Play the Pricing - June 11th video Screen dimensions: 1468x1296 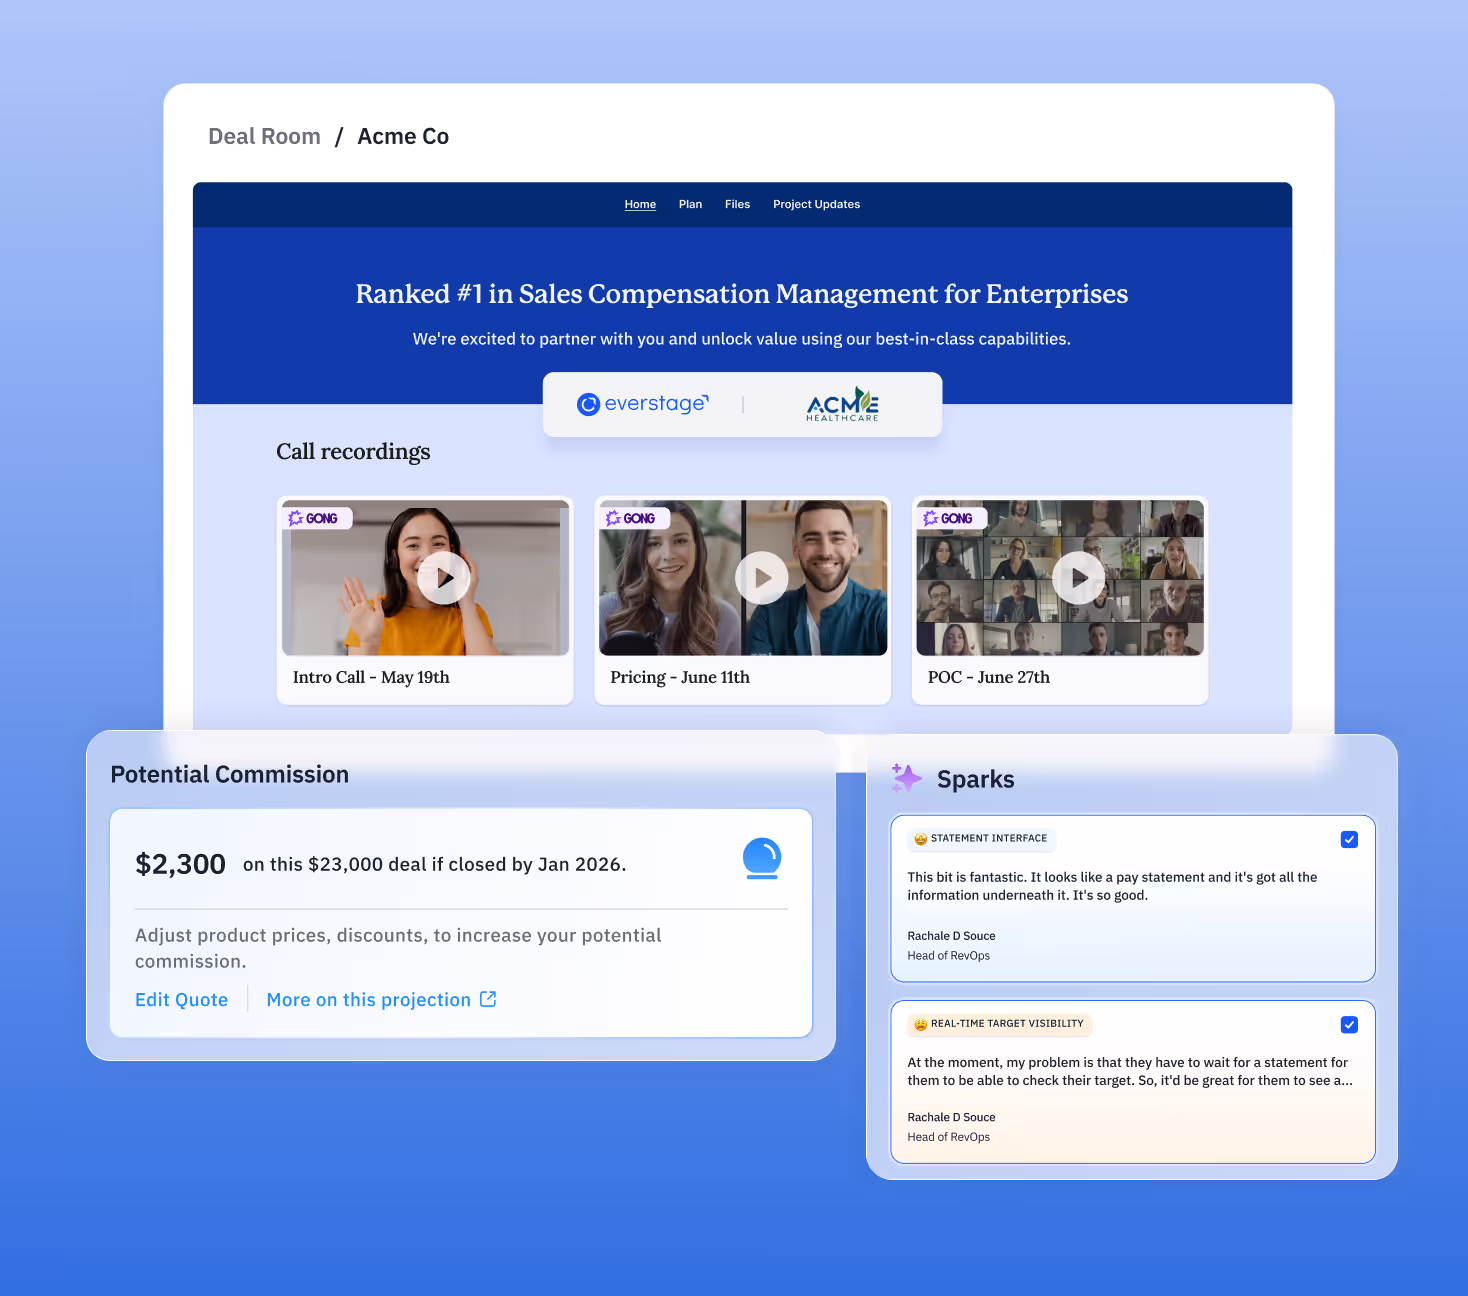click(761, 577)
